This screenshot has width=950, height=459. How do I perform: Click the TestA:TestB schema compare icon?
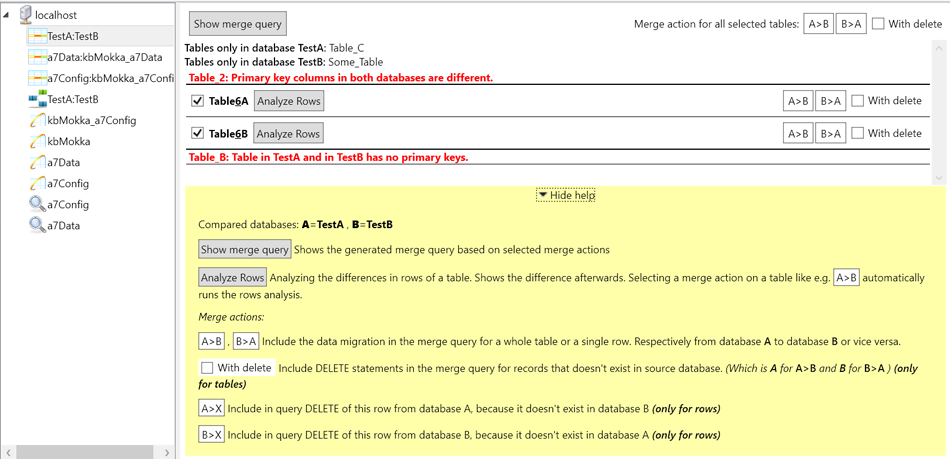pyautogui.click(x=37, y=99)
